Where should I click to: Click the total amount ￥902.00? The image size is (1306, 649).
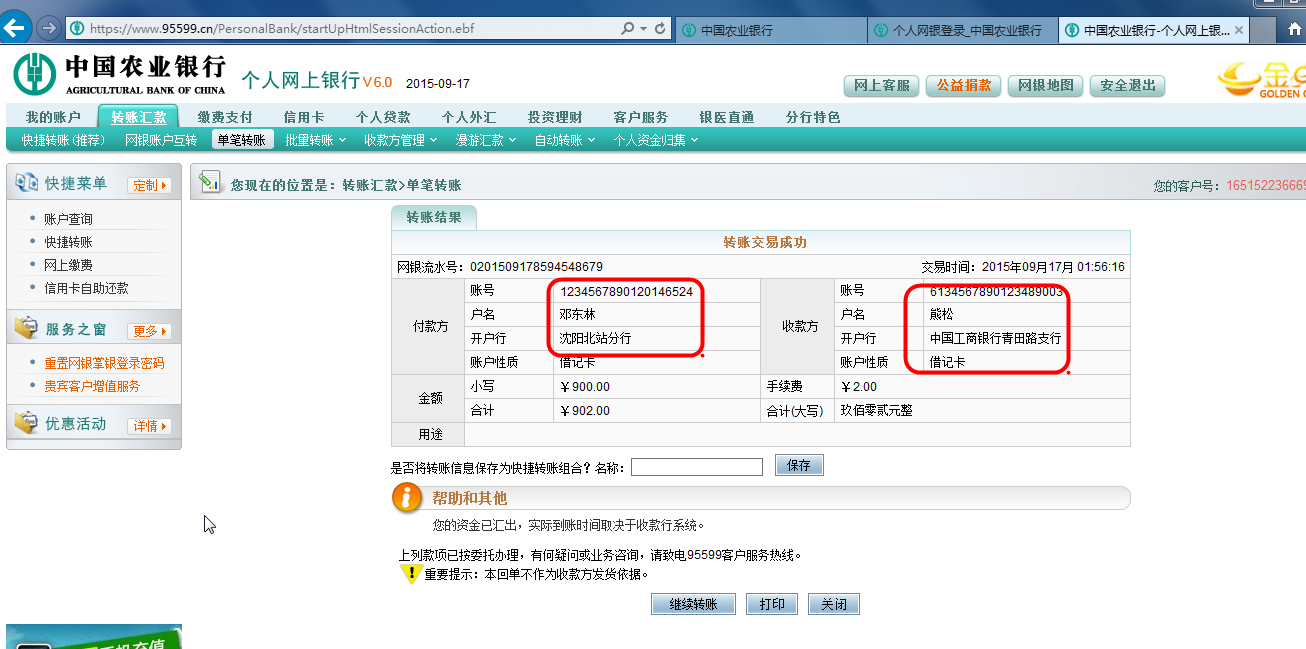click(x=584, y=411)
